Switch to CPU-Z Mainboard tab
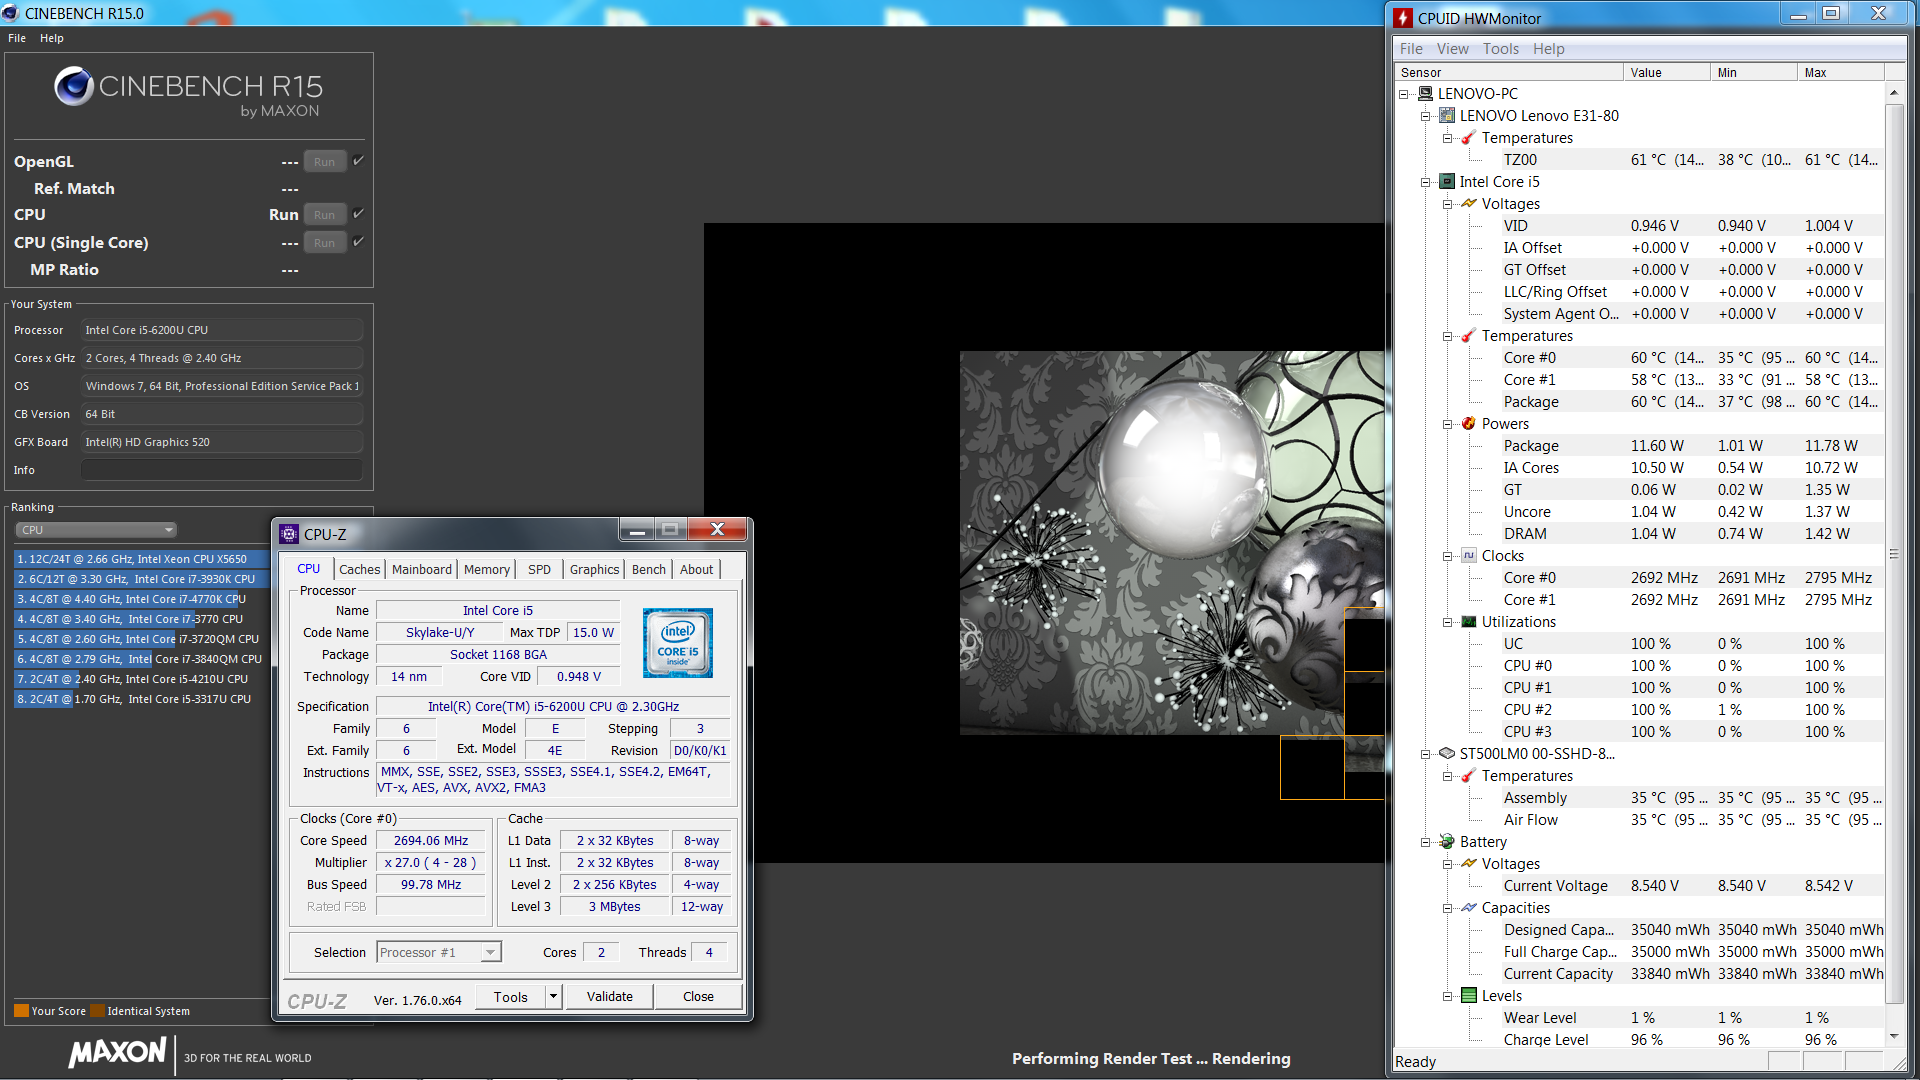Viewport: 1920px width, 1080px height. [x=421, y=569]
